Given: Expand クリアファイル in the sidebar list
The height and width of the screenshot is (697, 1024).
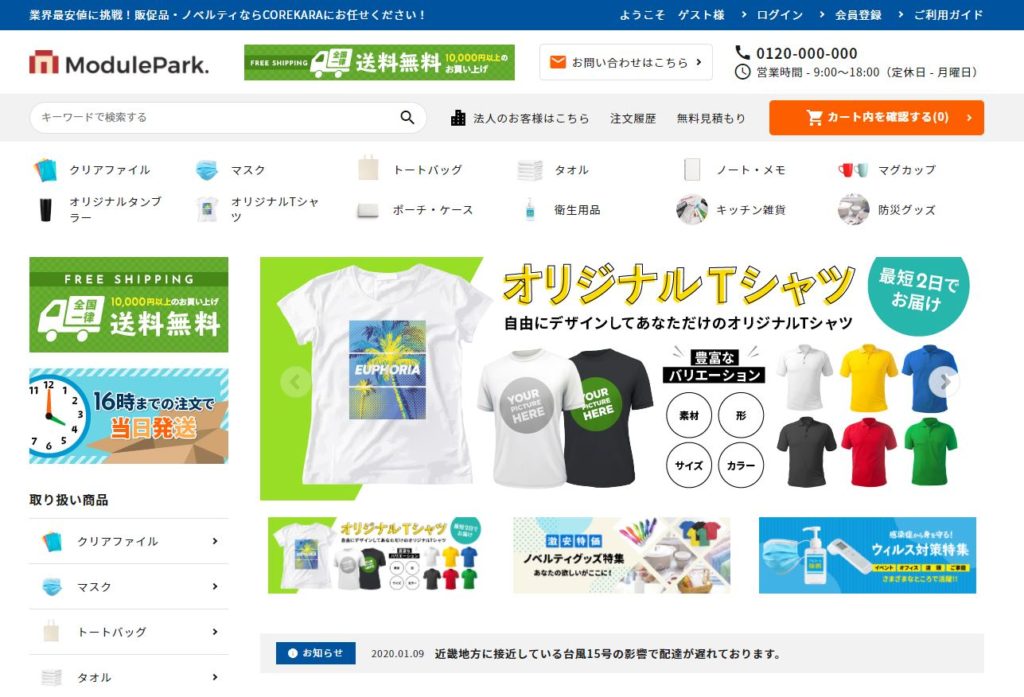Looking at the screenshot, I should pos(215,542).
